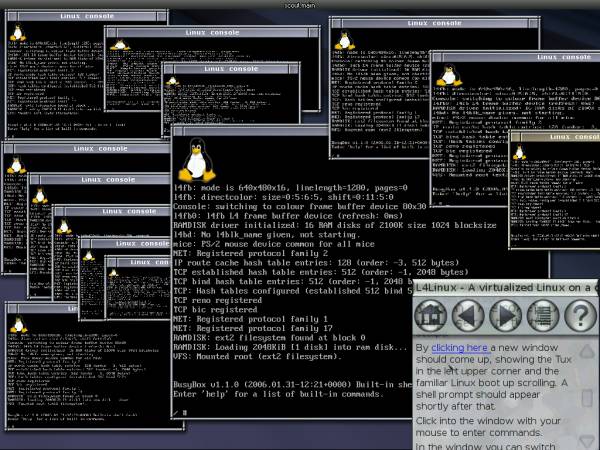Open the question mark help icon
The image size is (600, 450).
(580, 316)
